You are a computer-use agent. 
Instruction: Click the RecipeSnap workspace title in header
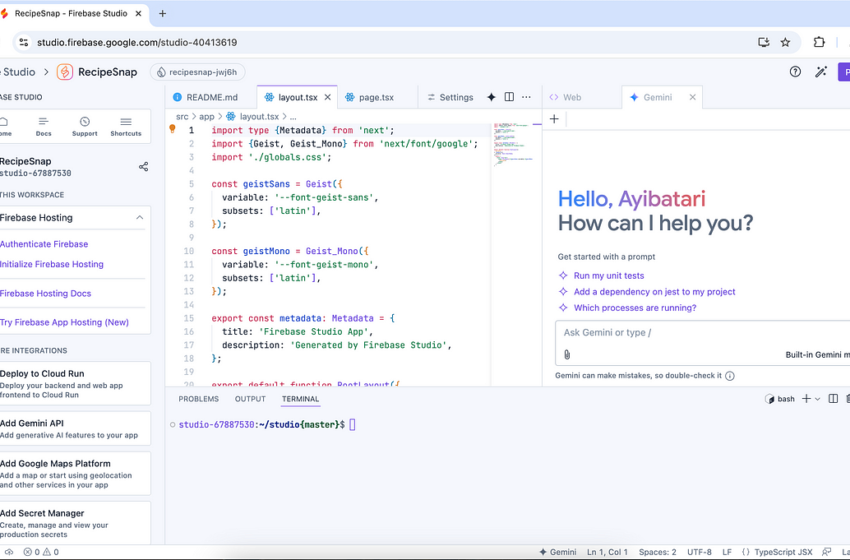(107, 72)
